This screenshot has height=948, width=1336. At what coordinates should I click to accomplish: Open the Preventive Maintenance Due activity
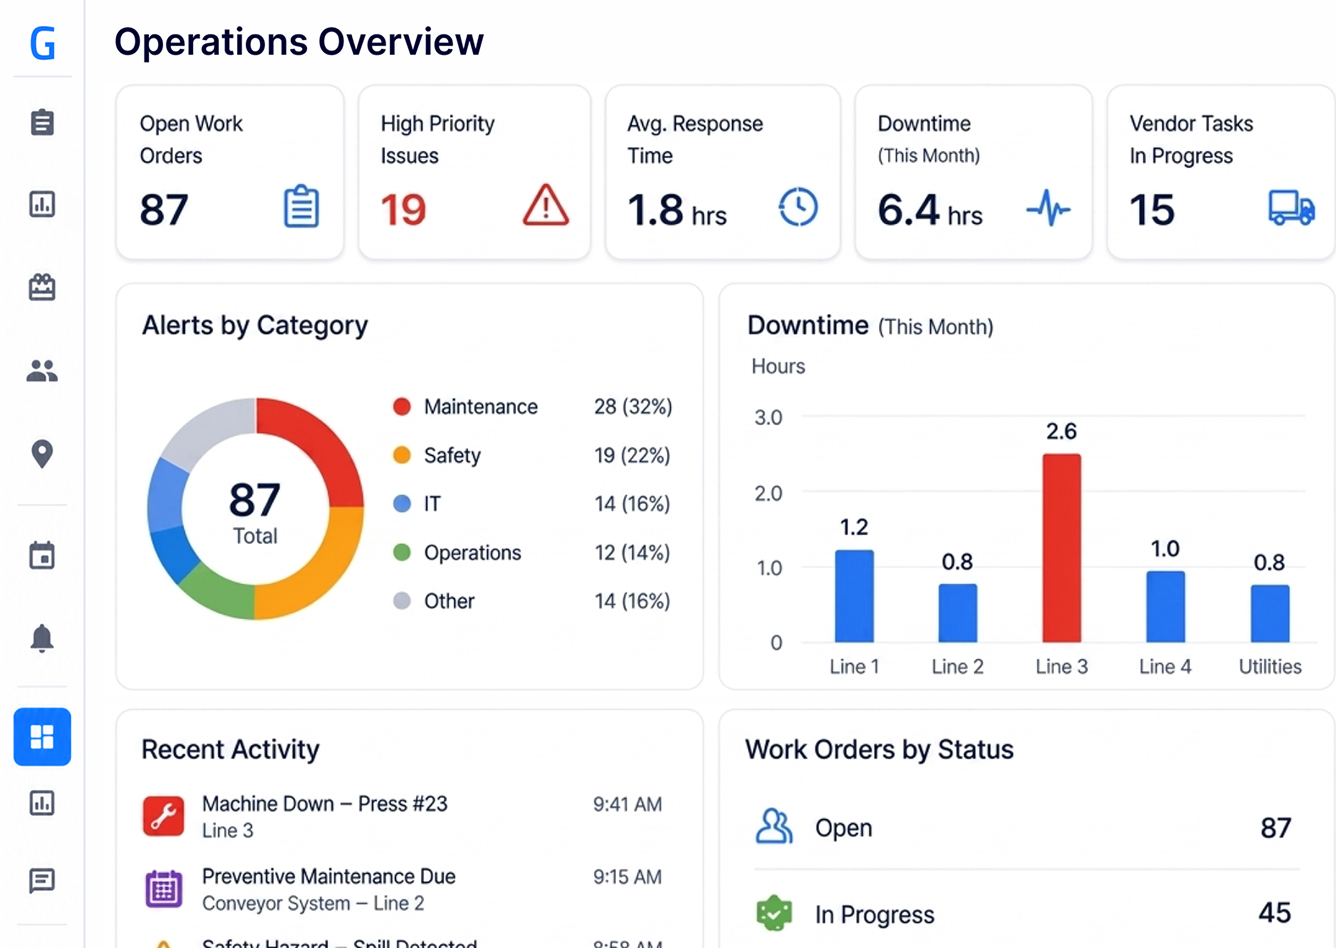[x=402, y=889]
